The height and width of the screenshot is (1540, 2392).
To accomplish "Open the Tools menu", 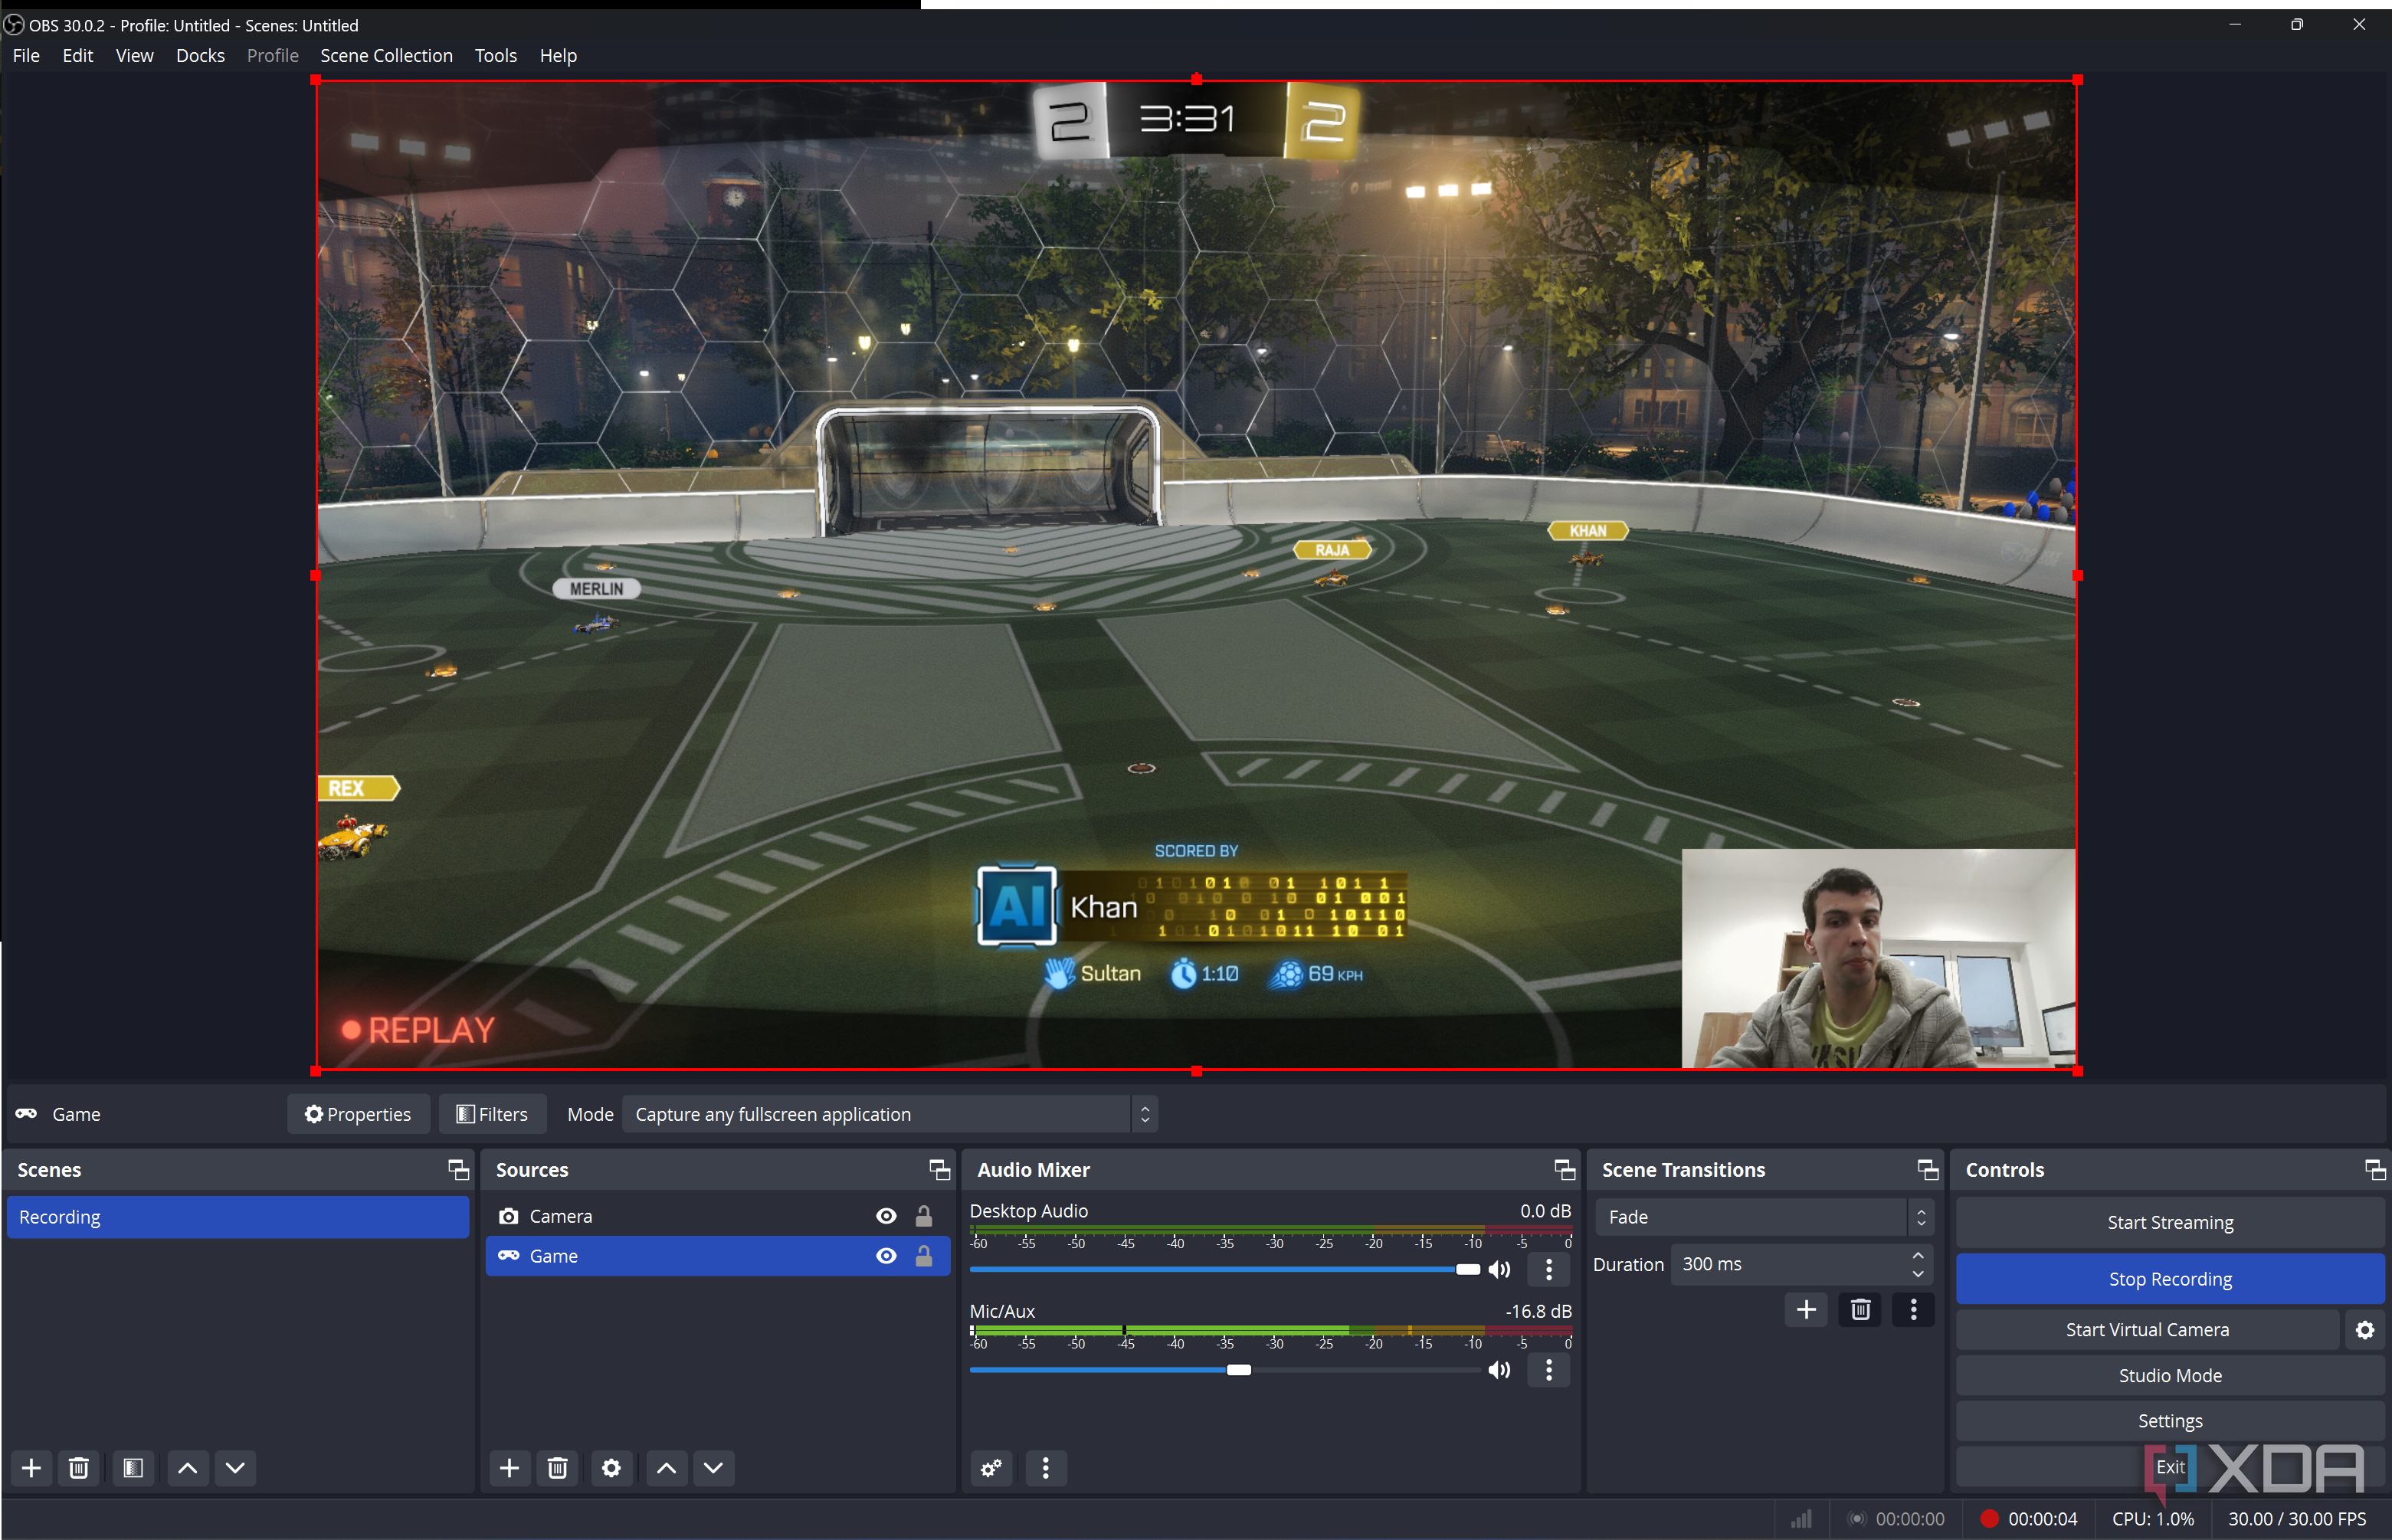I will [495, 56].
